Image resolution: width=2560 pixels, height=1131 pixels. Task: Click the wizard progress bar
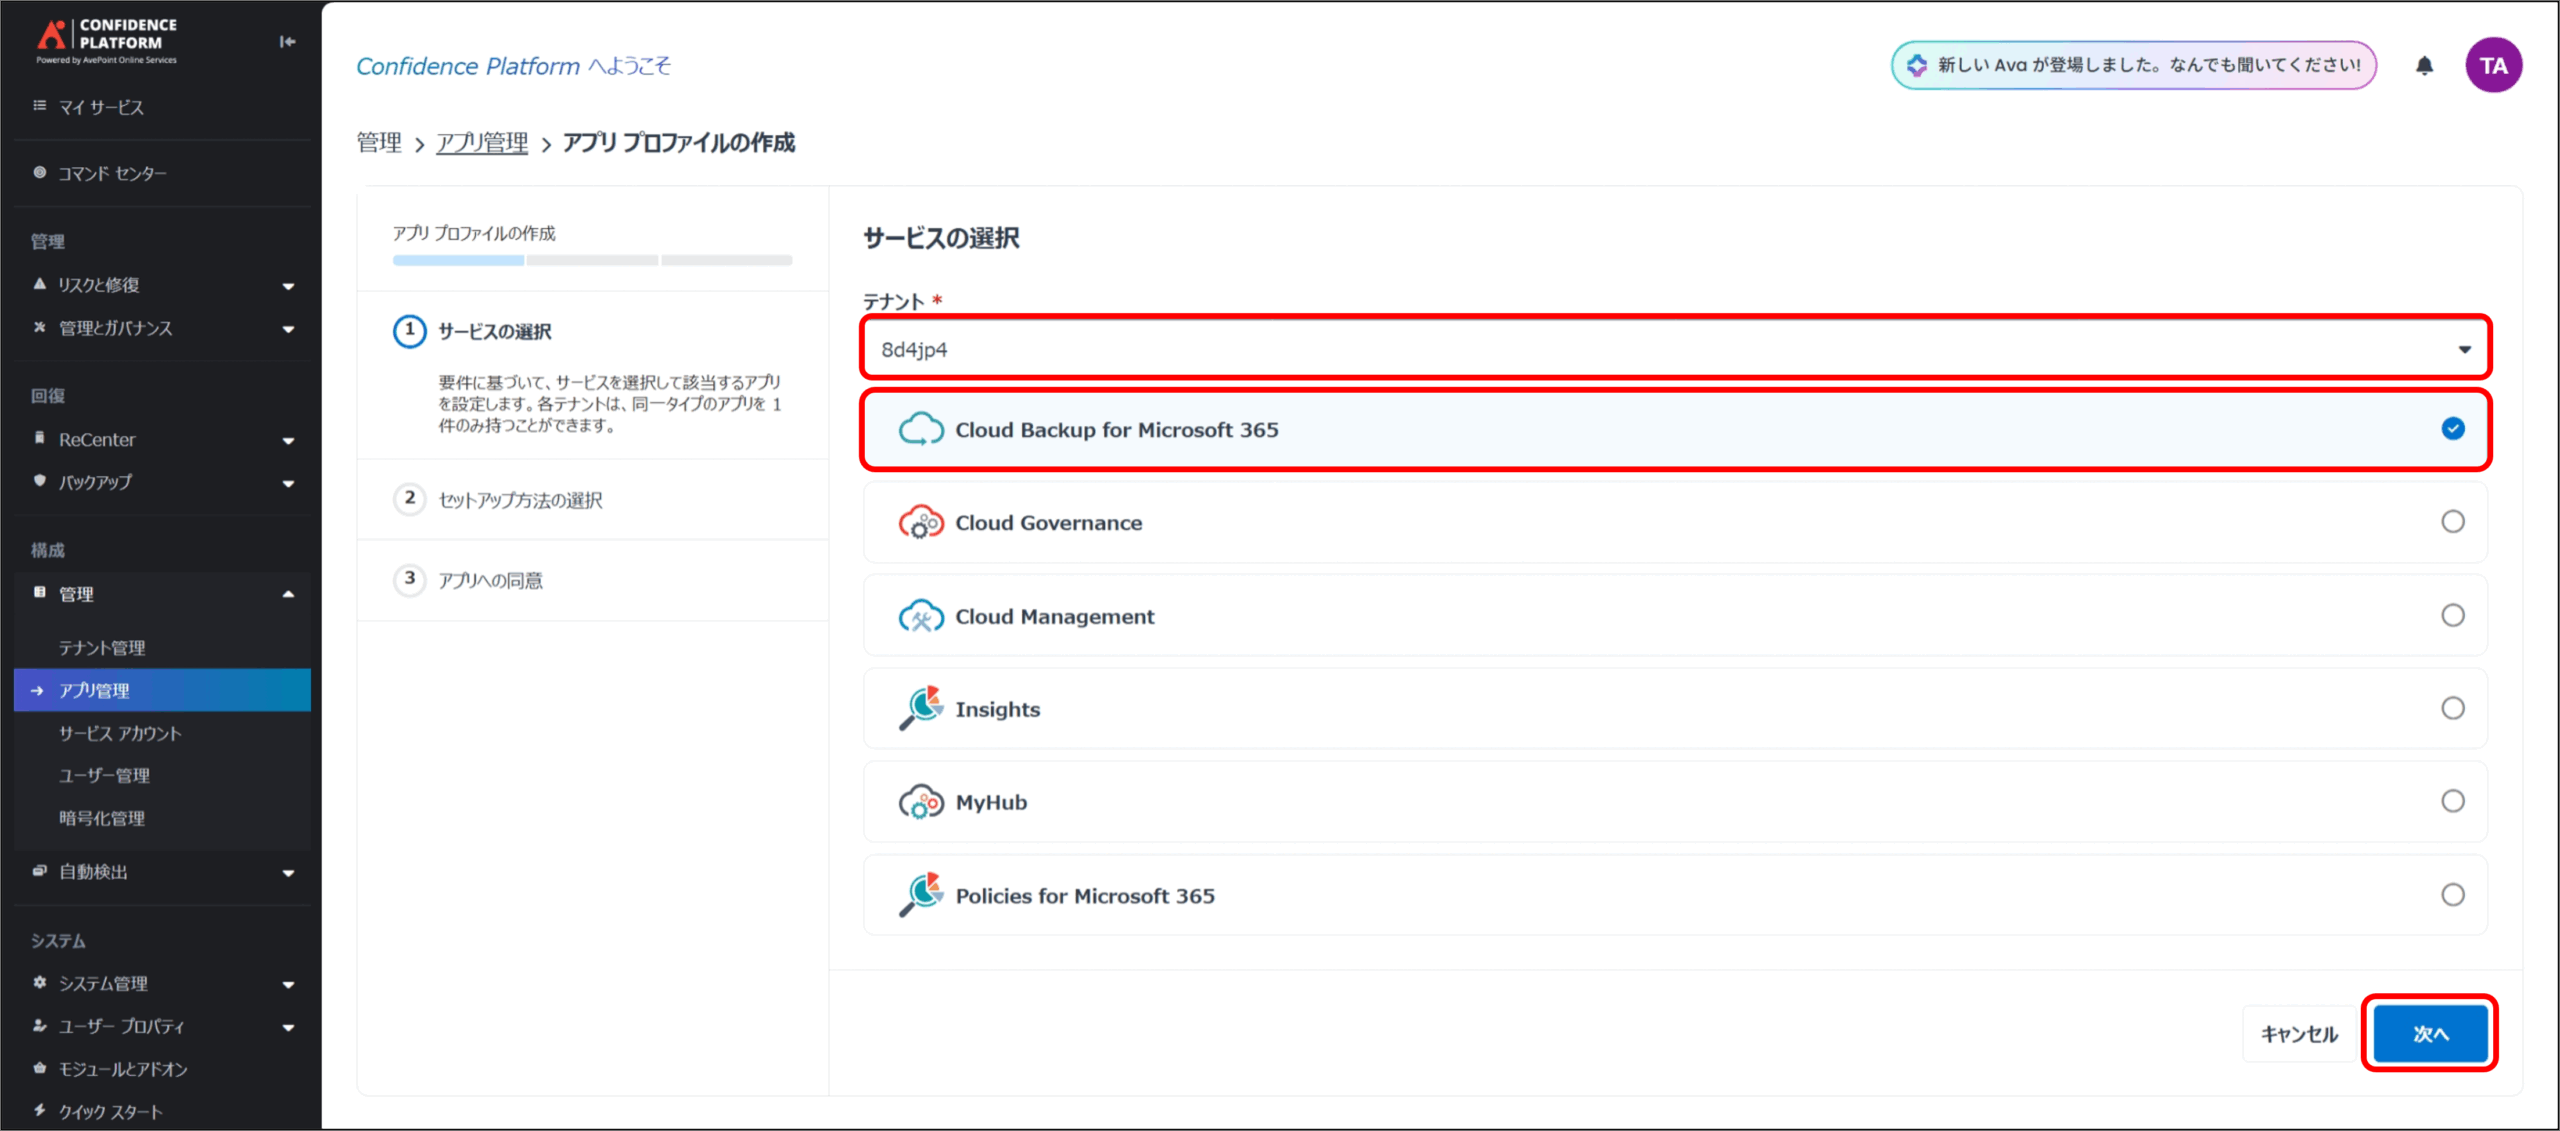(x=592, y=260)
